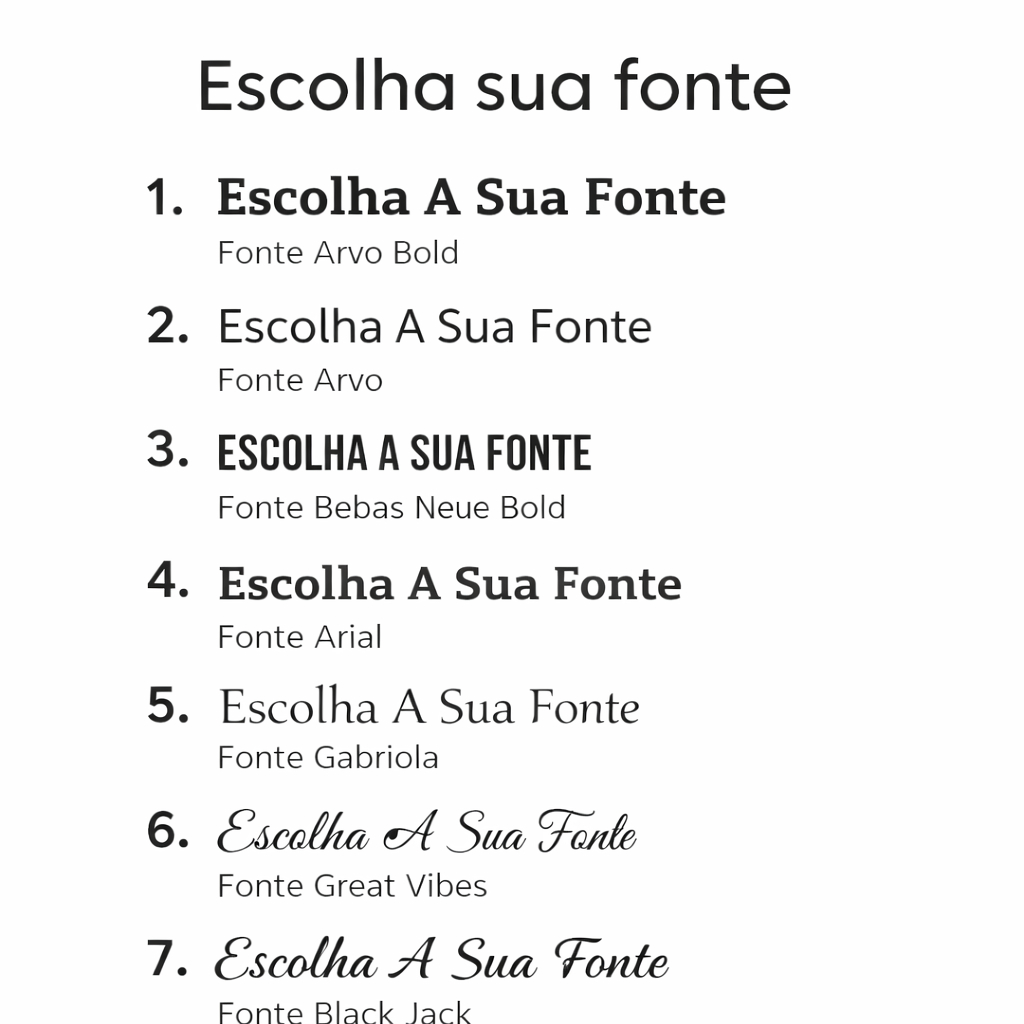The width and height of the screenshot is (1024, 1024).
Task: Choose the all-caps Bebas Neue sample text
Action: [404, 454]
